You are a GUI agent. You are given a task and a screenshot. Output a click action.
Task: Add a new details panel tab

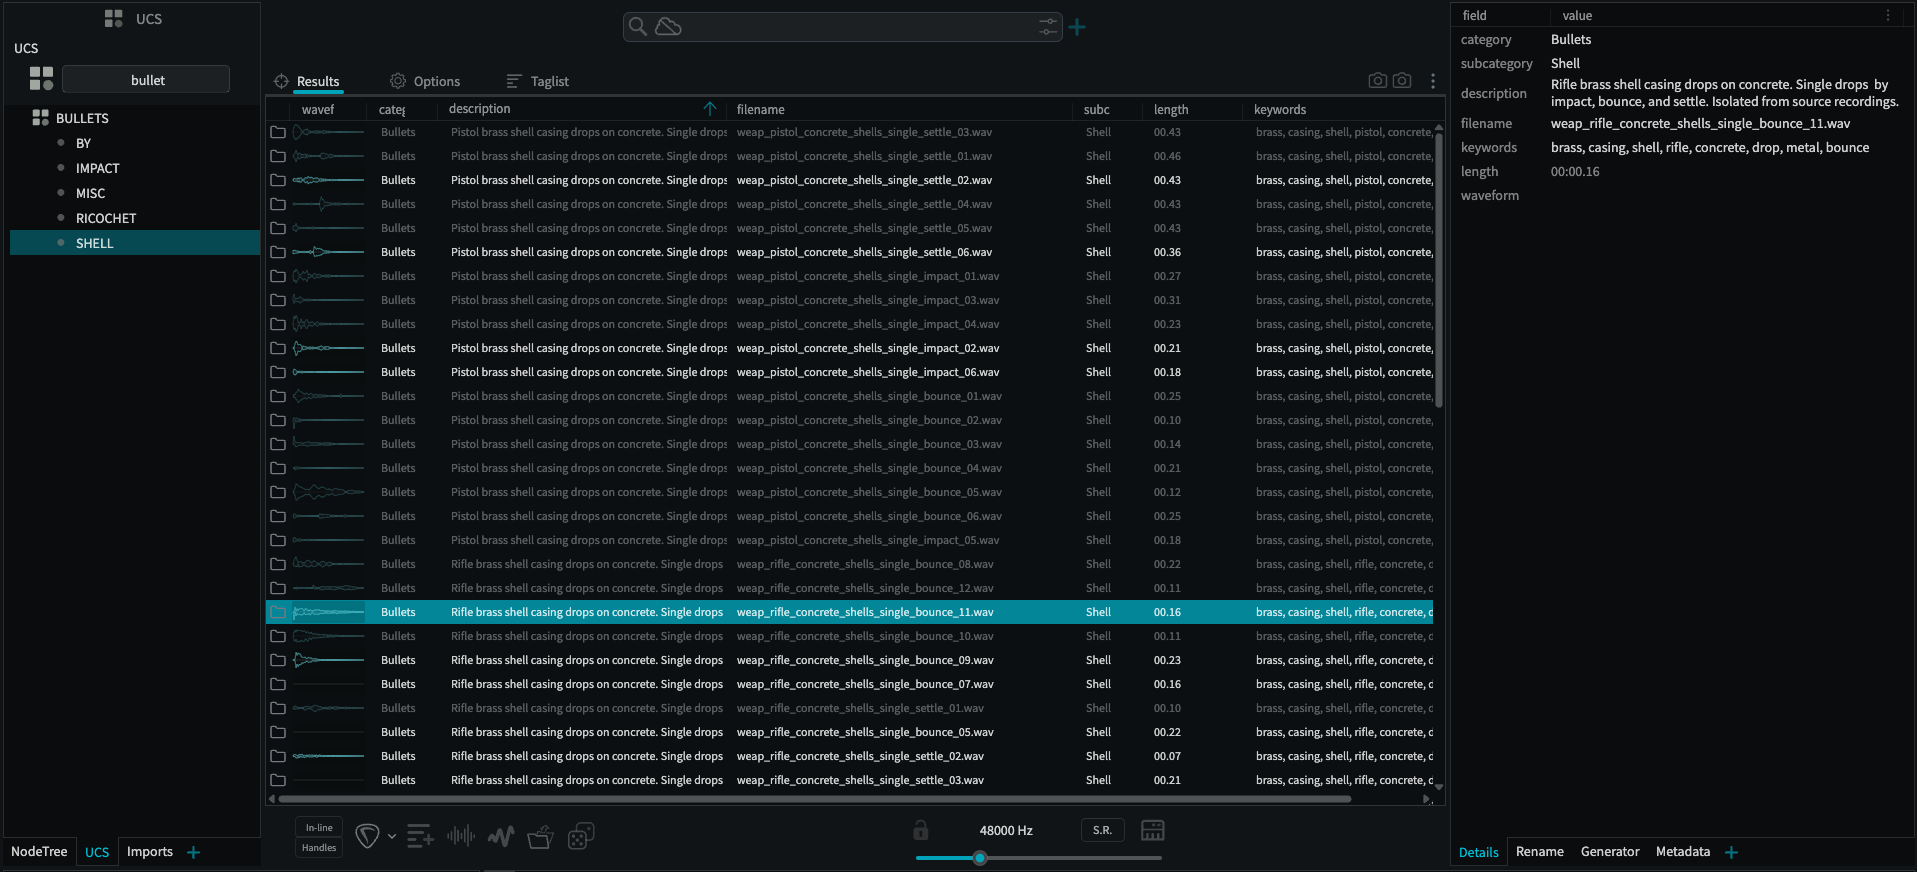pyautogui.click(x=1732, y=852)
